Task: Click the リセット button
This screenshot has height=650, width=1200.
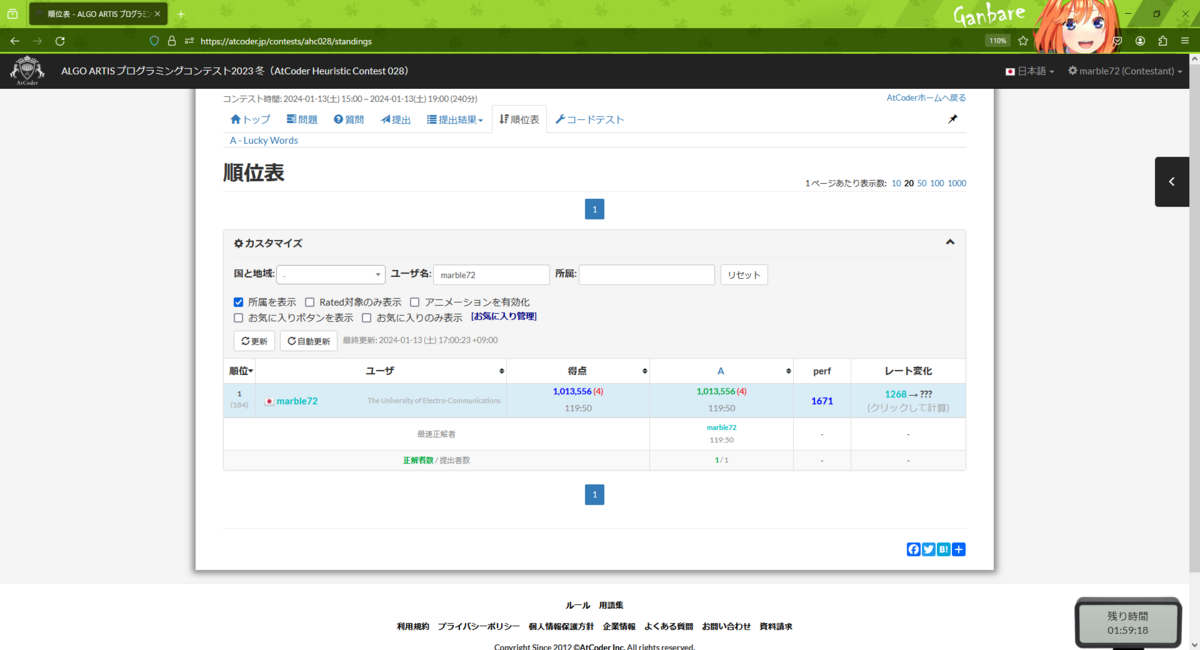Action: tap(744, 274)
